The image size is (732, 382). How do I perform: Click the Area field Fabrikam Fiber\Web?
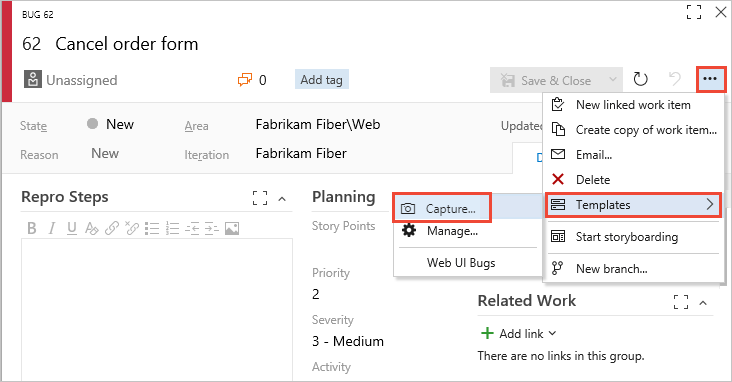[x=318, y=124]
